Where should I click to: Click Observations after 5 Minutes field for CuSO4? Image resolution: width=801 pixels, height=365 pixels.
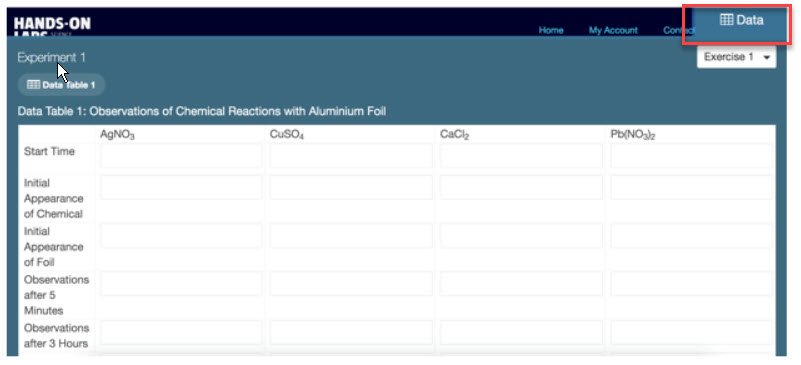click(351, 284)
